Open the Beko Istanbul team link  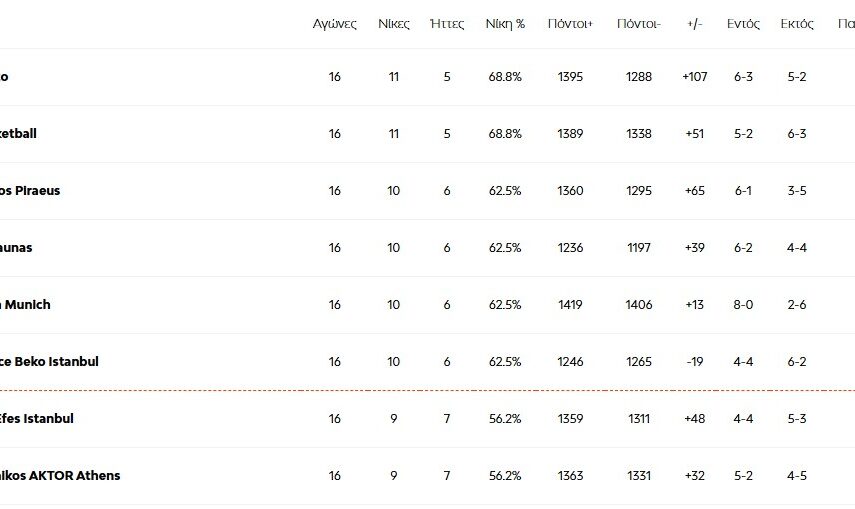click(50, 362)
